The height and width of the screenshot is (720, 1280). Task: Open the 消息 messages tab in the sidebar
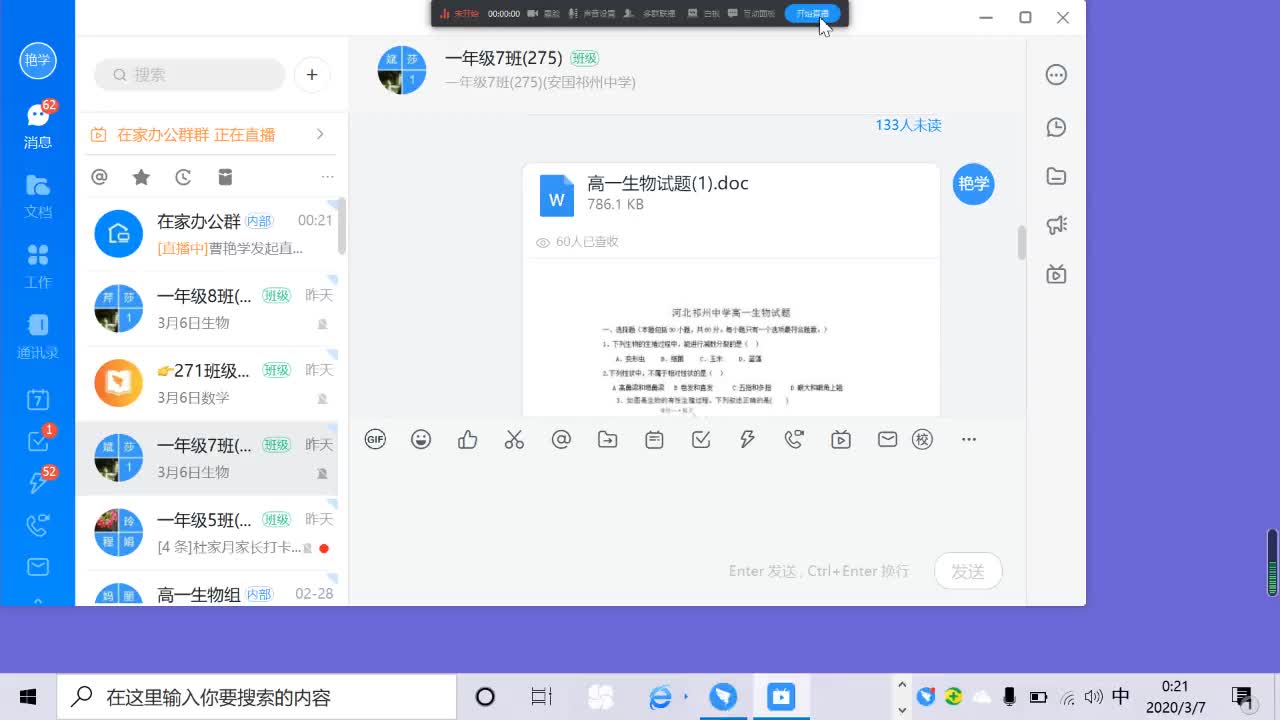click(x=38, y=126)
